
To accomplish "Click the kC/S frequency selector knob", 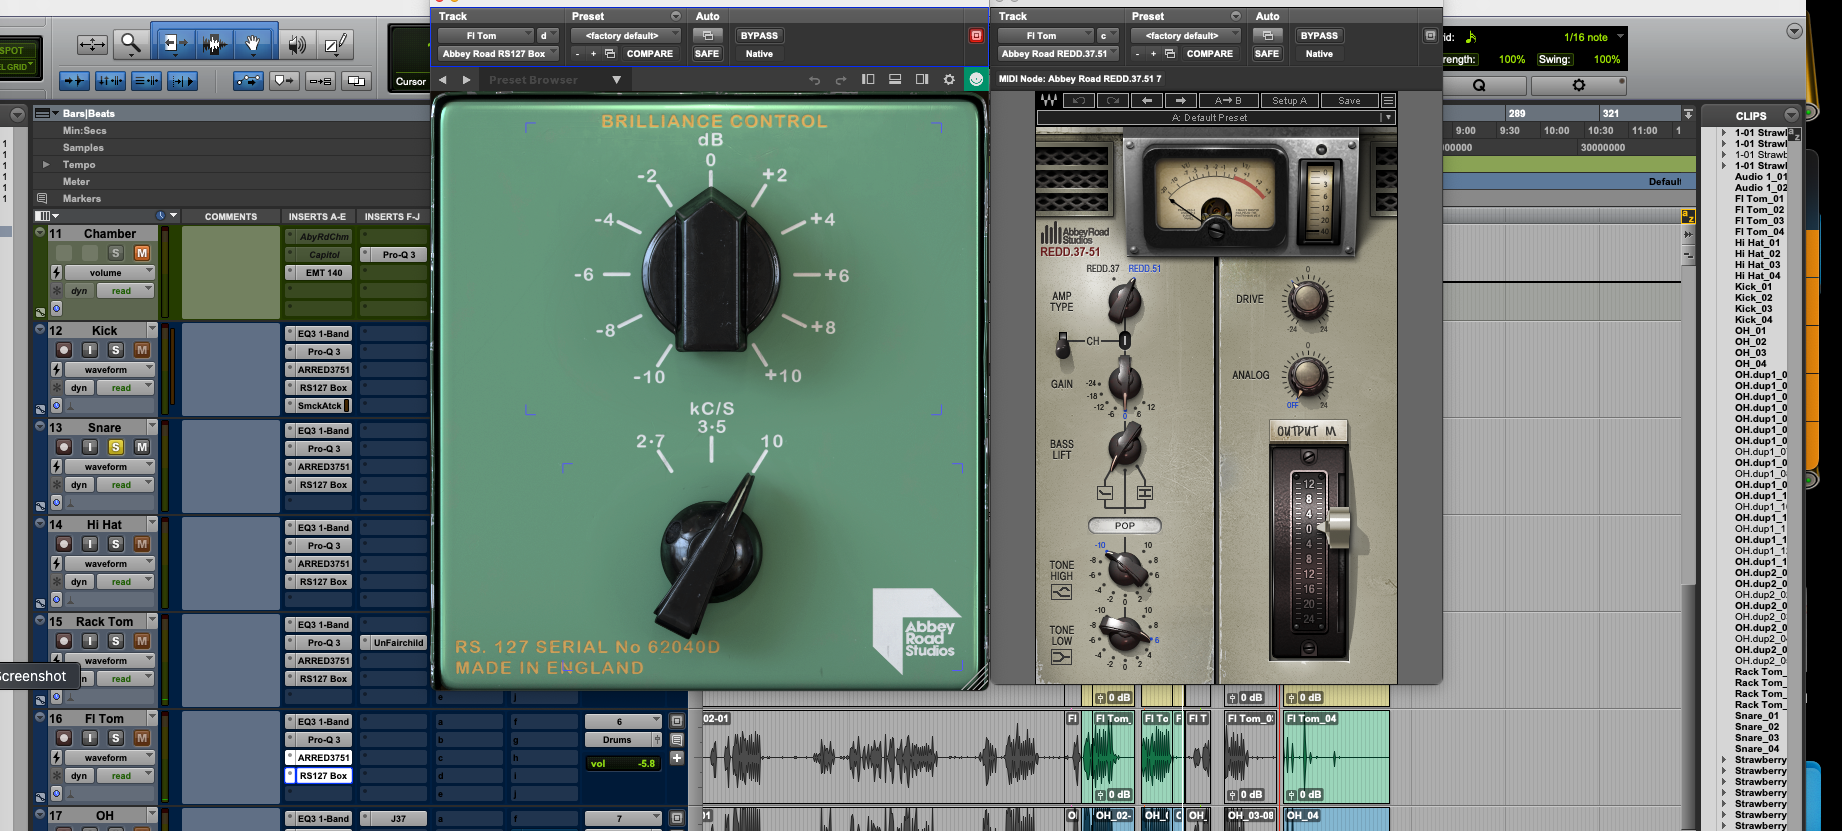I will [708, 553].
